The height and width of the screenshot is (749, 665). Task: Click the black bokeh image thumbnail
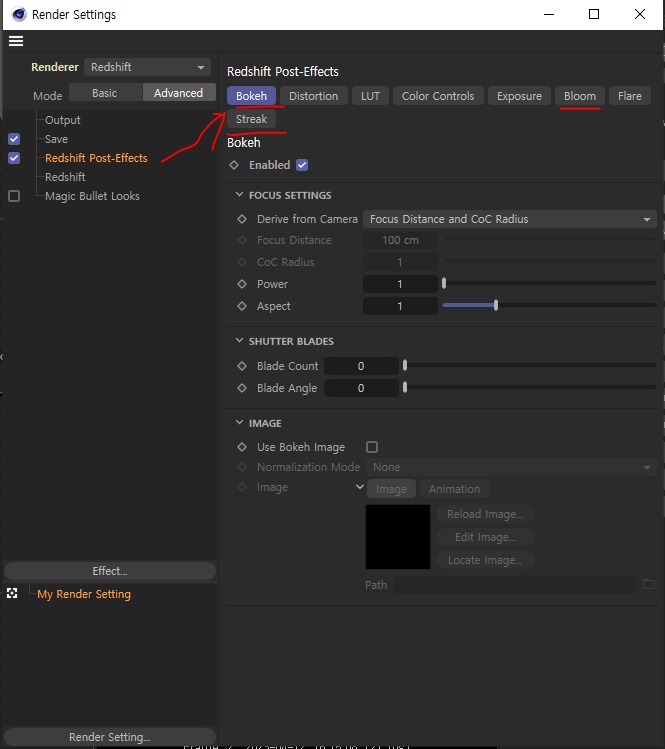click(x=398, y=537)
